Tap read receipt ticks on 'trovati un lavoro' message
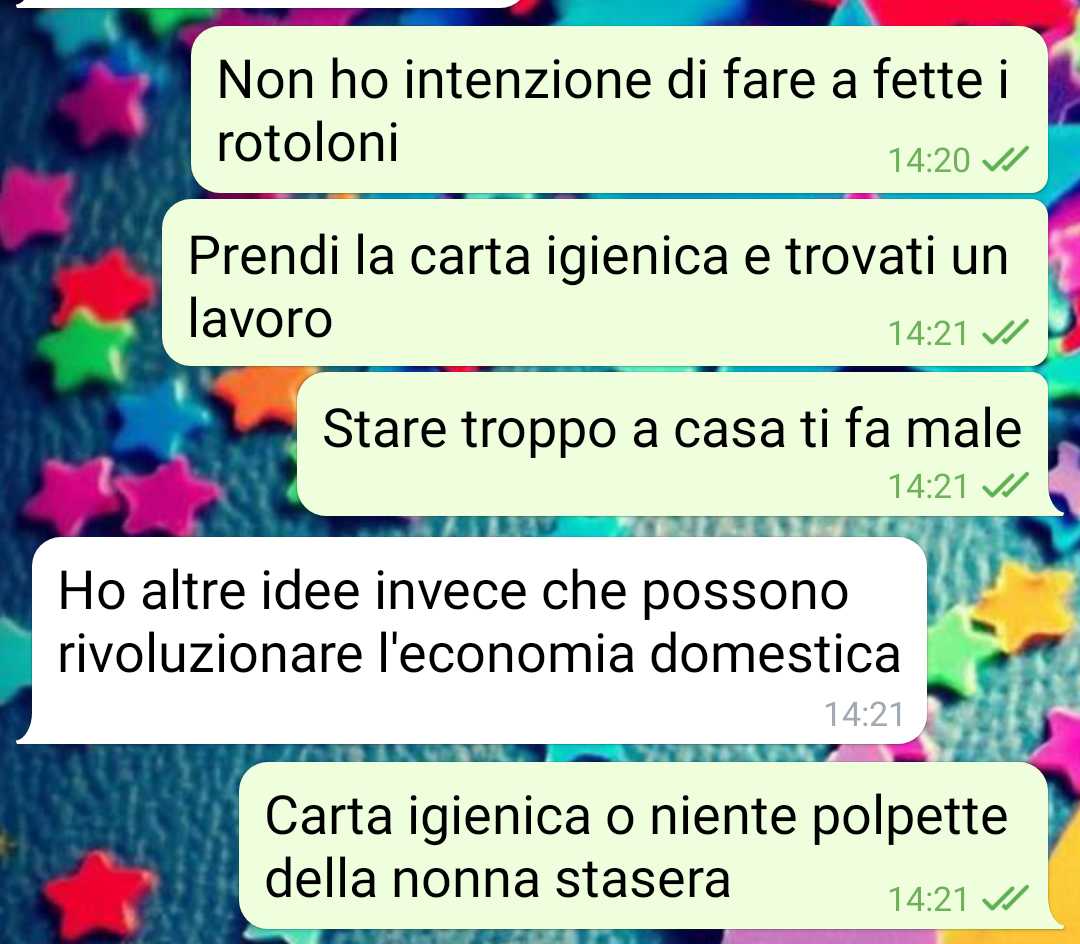The height and width of the screenshot is (944, 1080). coord(1005,333)
